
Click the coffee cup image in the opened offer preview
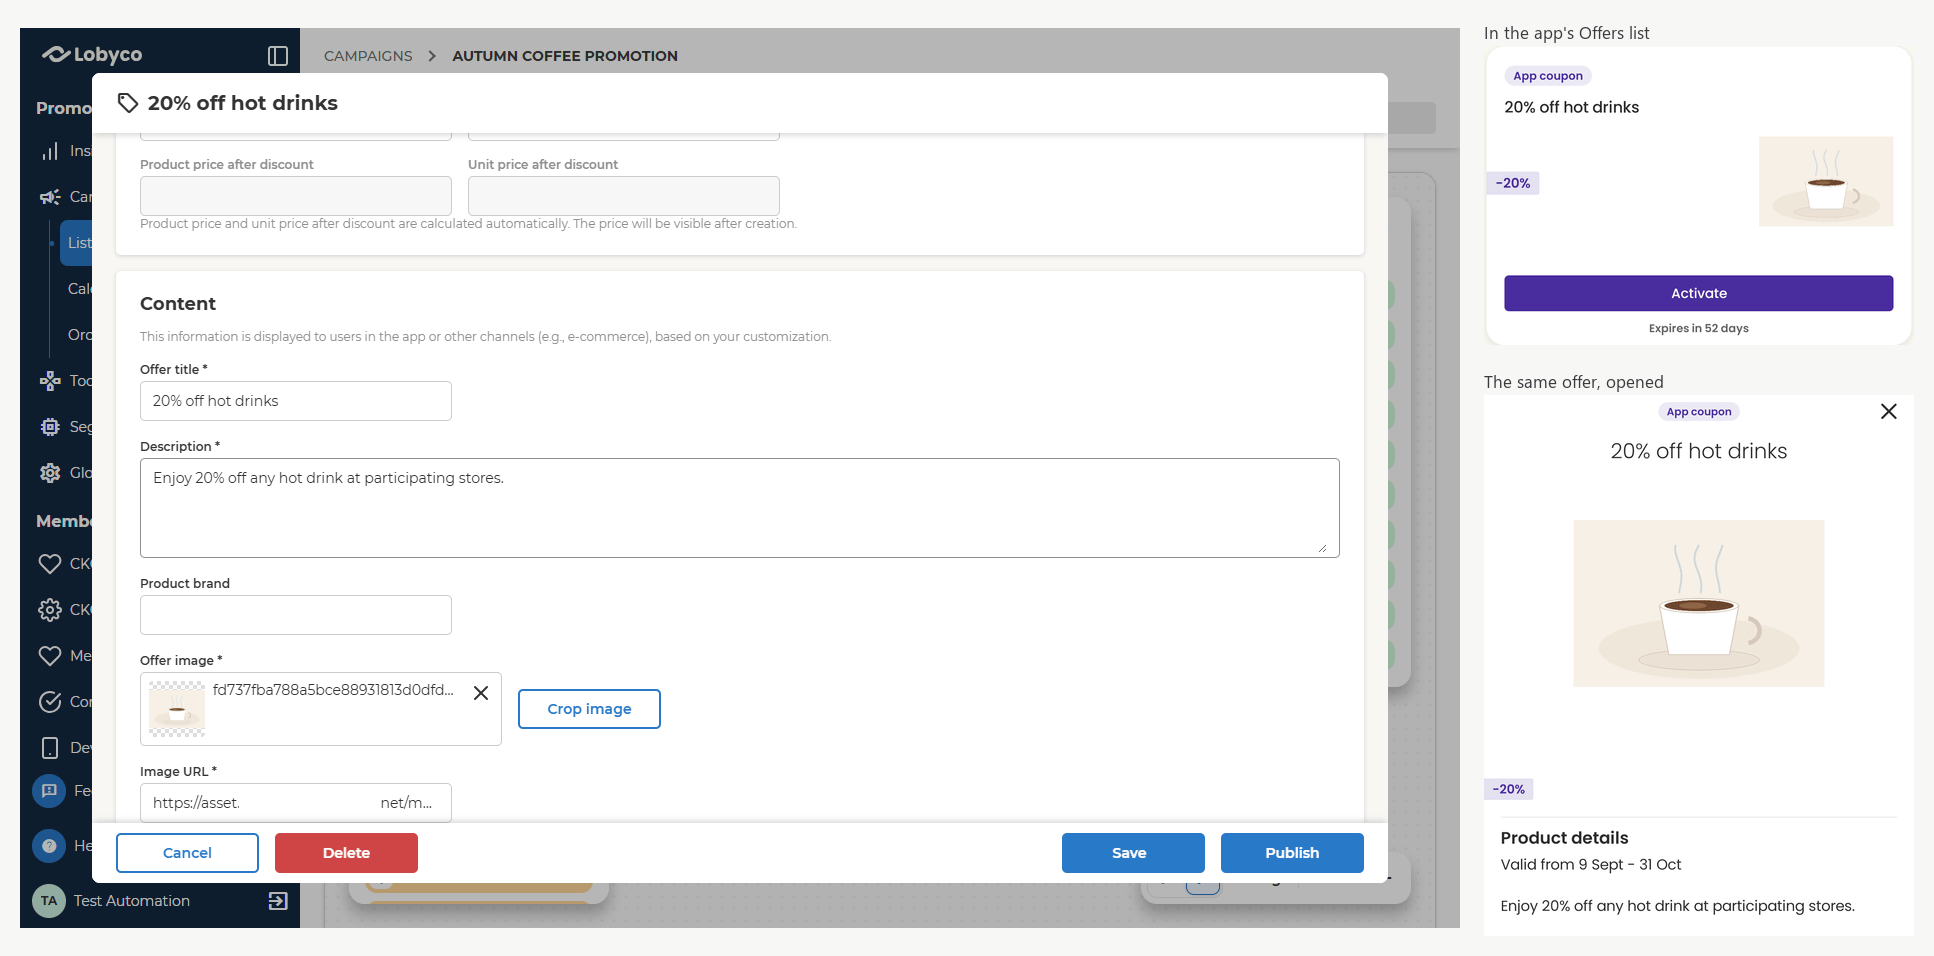(1699, 603)
